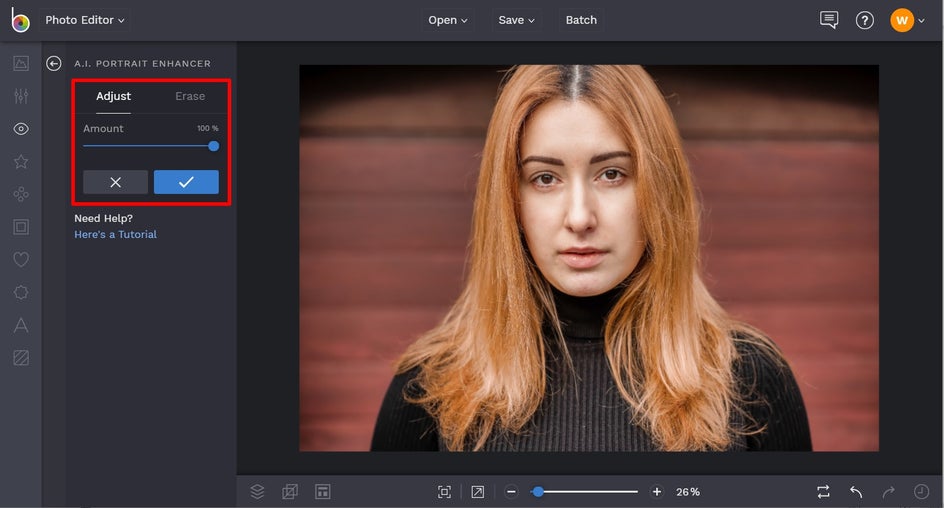Viewport: 944px width, 508px height.
Task: Open the Image Manager sidebar icon
Action: pyautogui.click(x=21, y=63)
